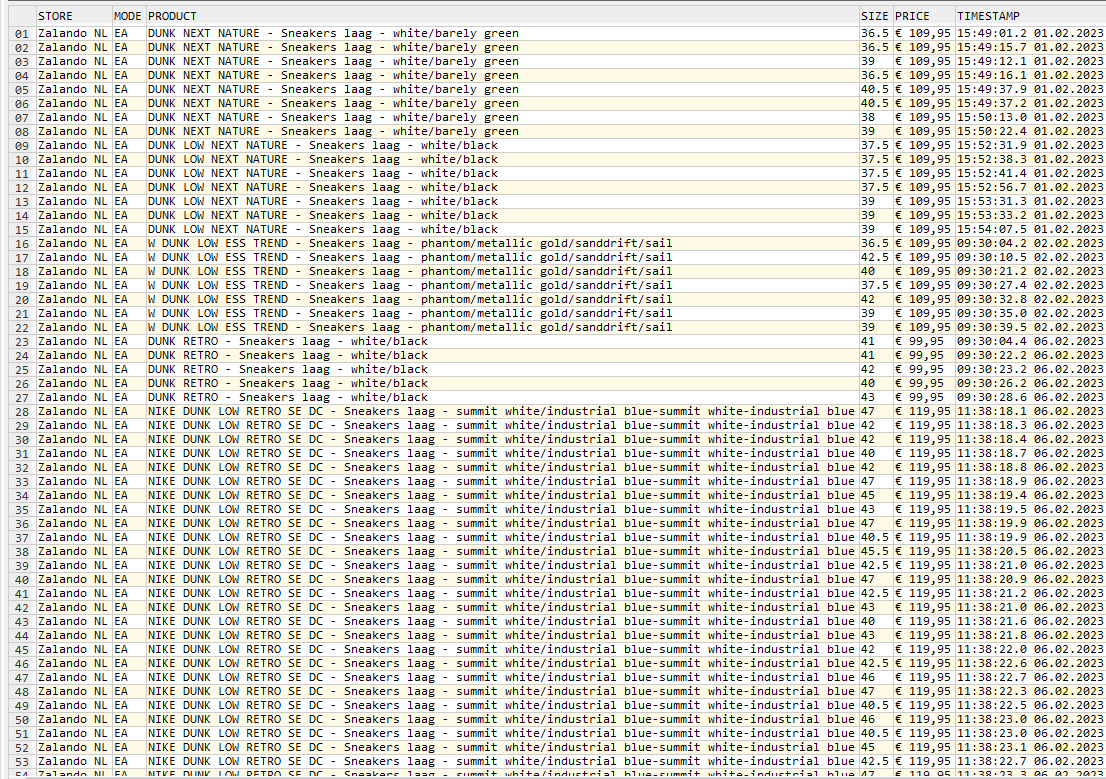Image resolution: width=1106 pixels, height=779 pixels.
Task: Click timestamp 15:54:07.5 01.02.2023
Action: click(1030, 229)
